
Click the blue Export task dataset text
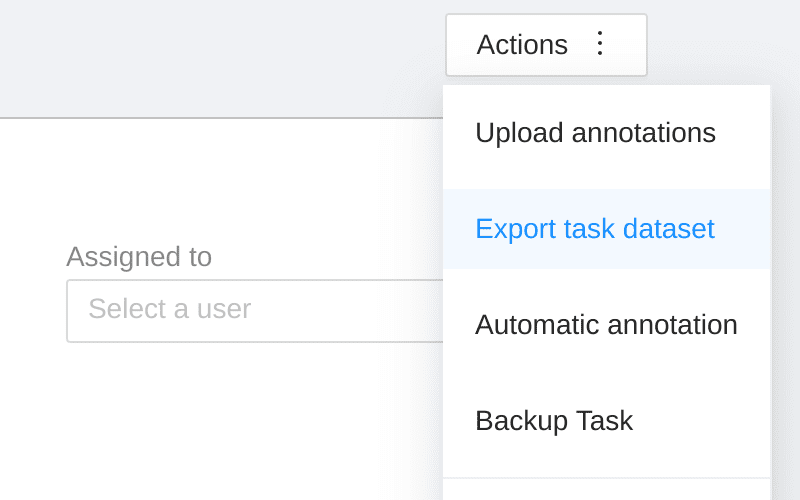pyautogui.click(x=595, y=229)
